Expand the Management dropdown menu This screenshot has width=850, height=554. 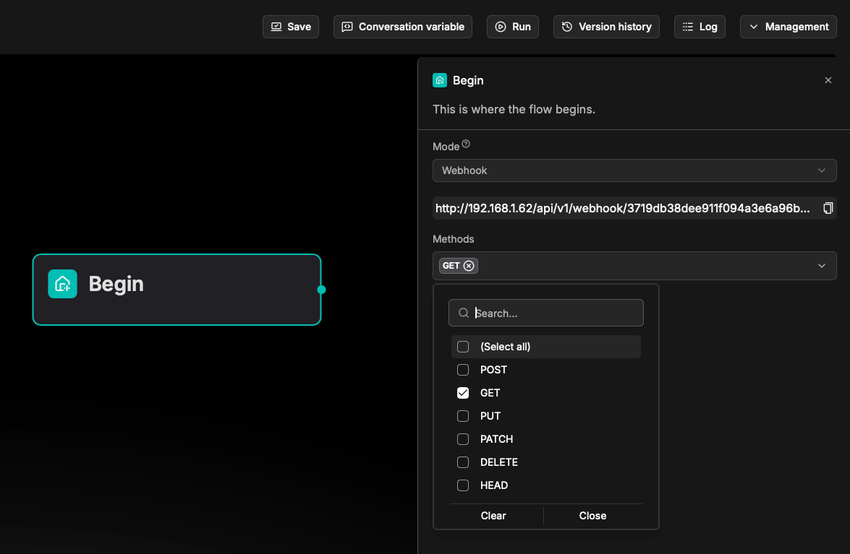pyautogui.click(x=788, y=27)
